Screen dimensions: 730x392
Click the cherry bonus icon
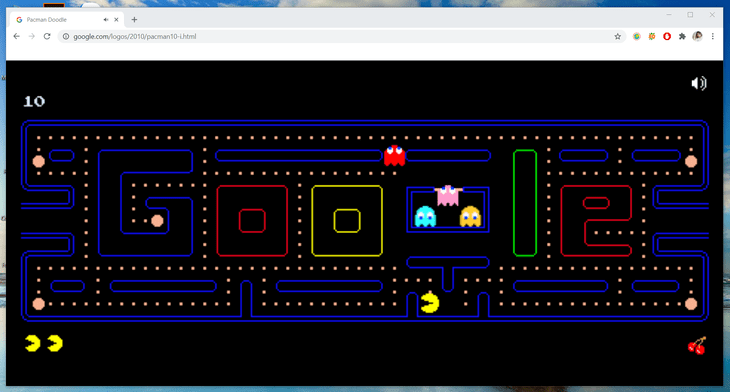pos(697,346)
